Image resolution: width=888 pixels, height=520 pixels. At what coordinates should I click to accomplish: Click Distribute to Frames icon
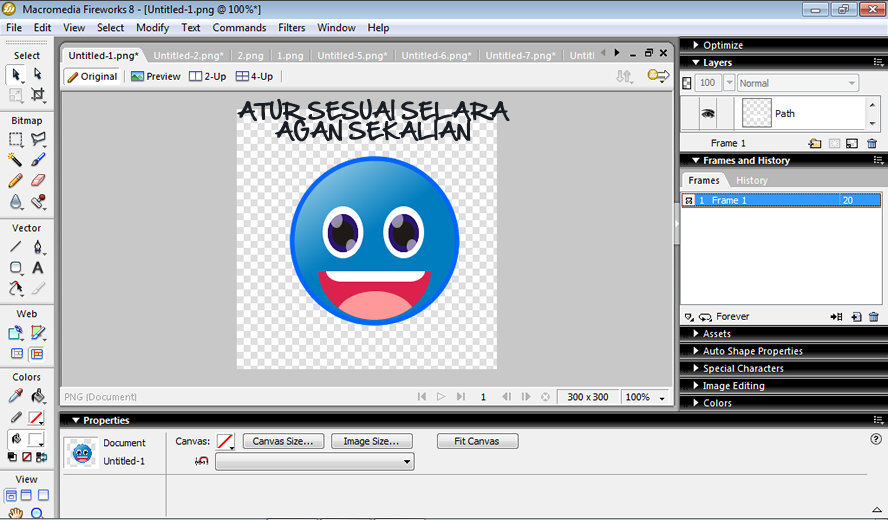pyautogui.click(x=836, y=317)
